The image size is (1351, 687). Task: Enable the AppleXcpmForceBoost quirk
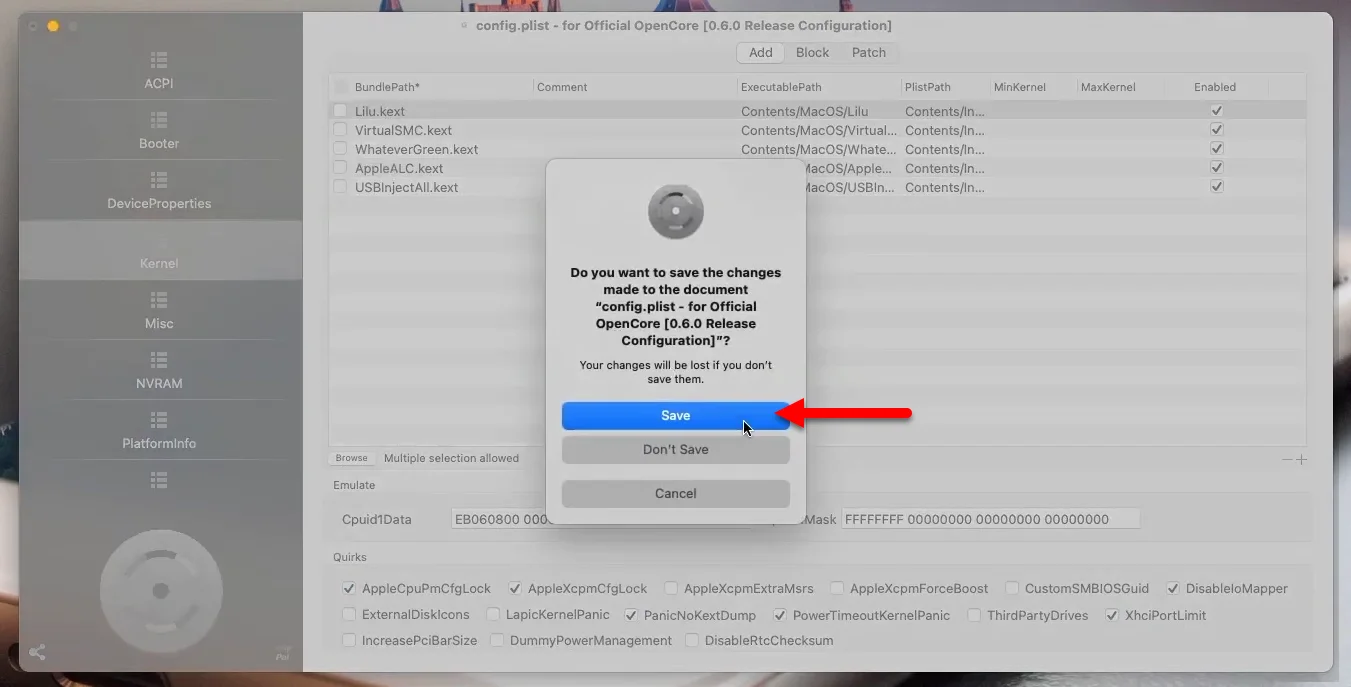point(837,589)
